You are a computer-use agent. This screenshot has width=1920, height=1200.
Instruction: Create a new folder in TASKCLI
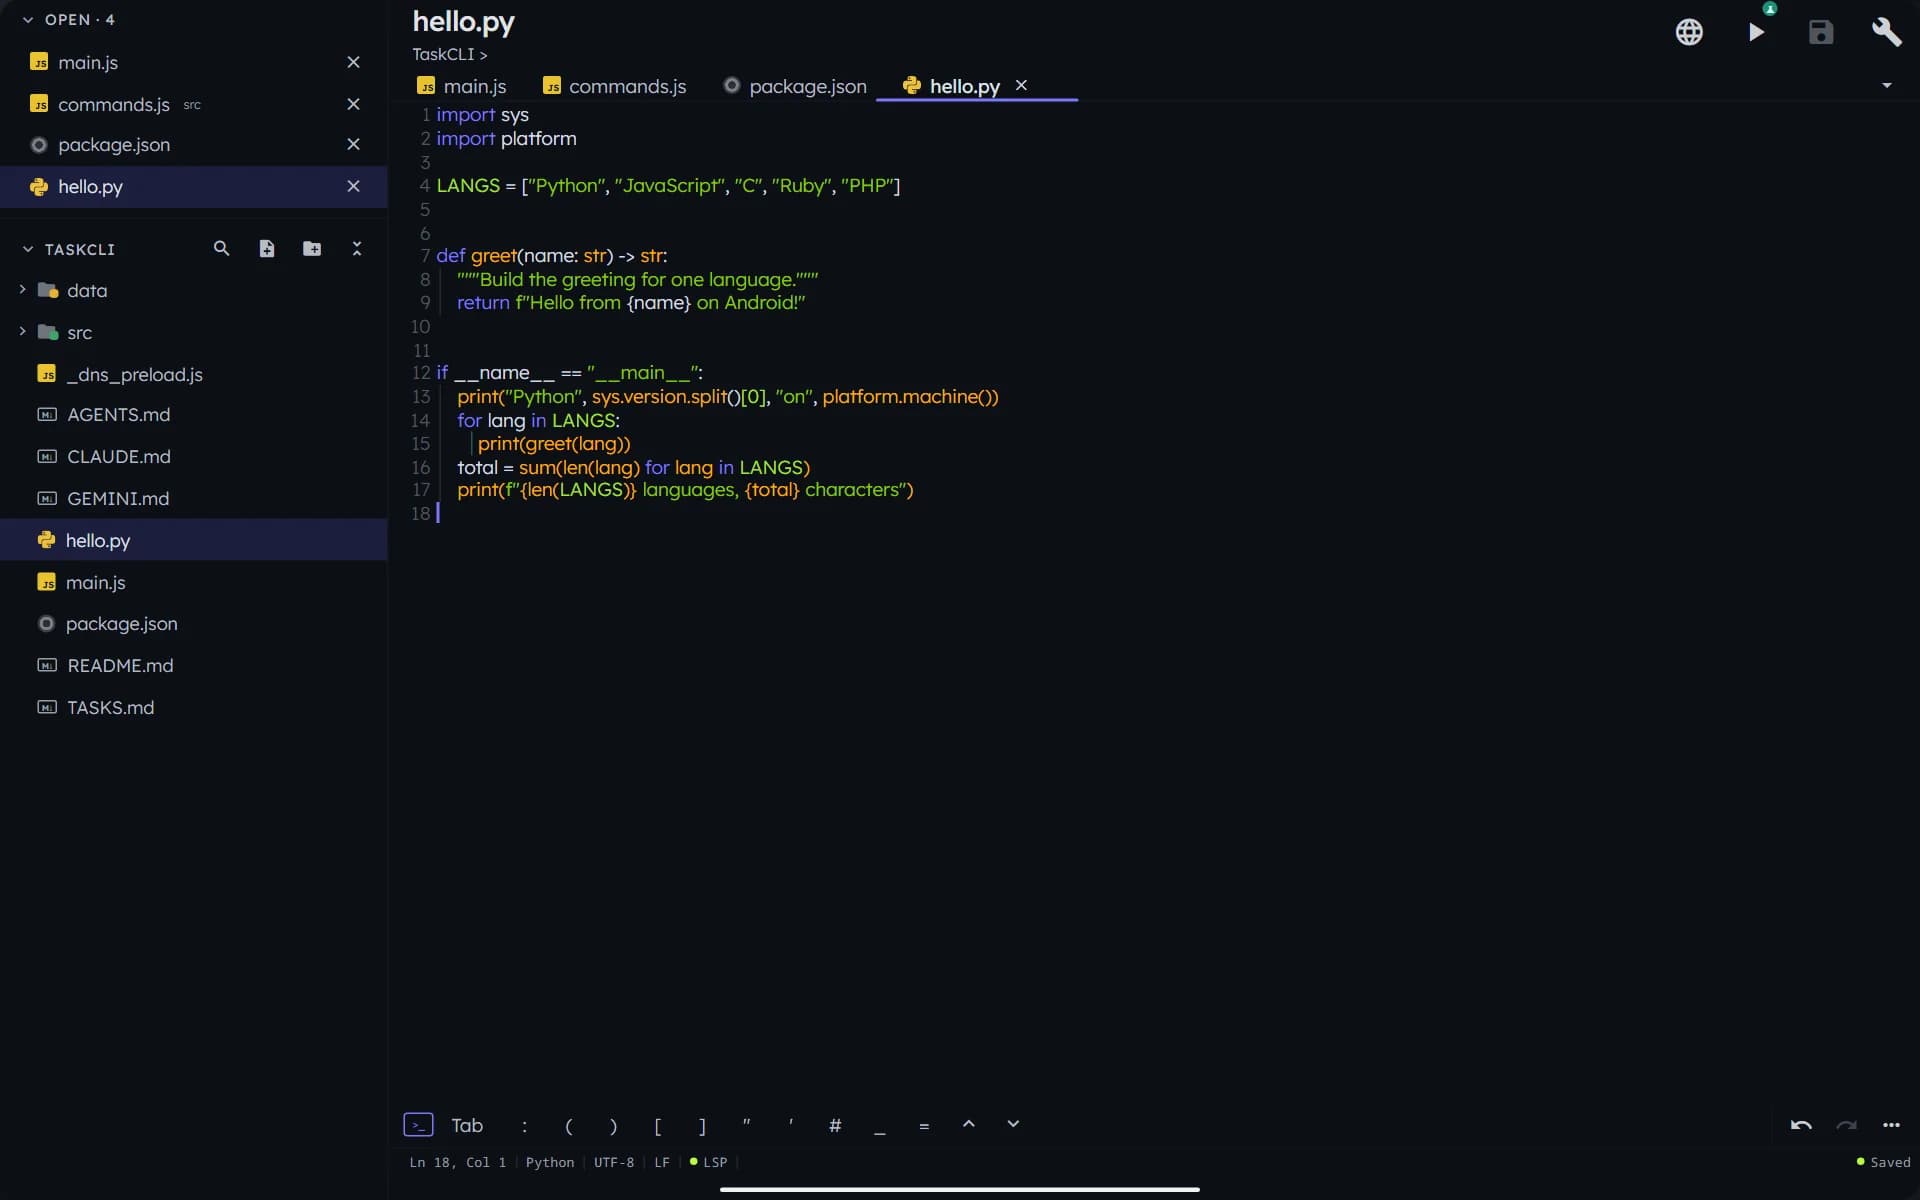(312, 248)
